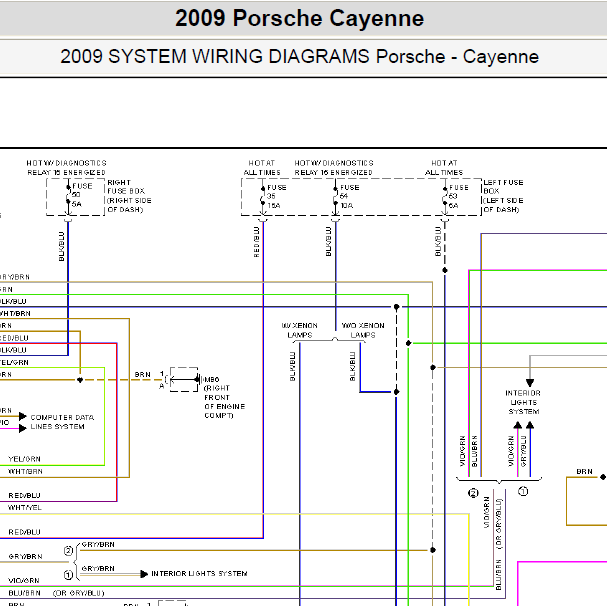
Task: Click the 'COMPUTER DATA LINES SYSTEM' label
Action: tap(62, 422)
